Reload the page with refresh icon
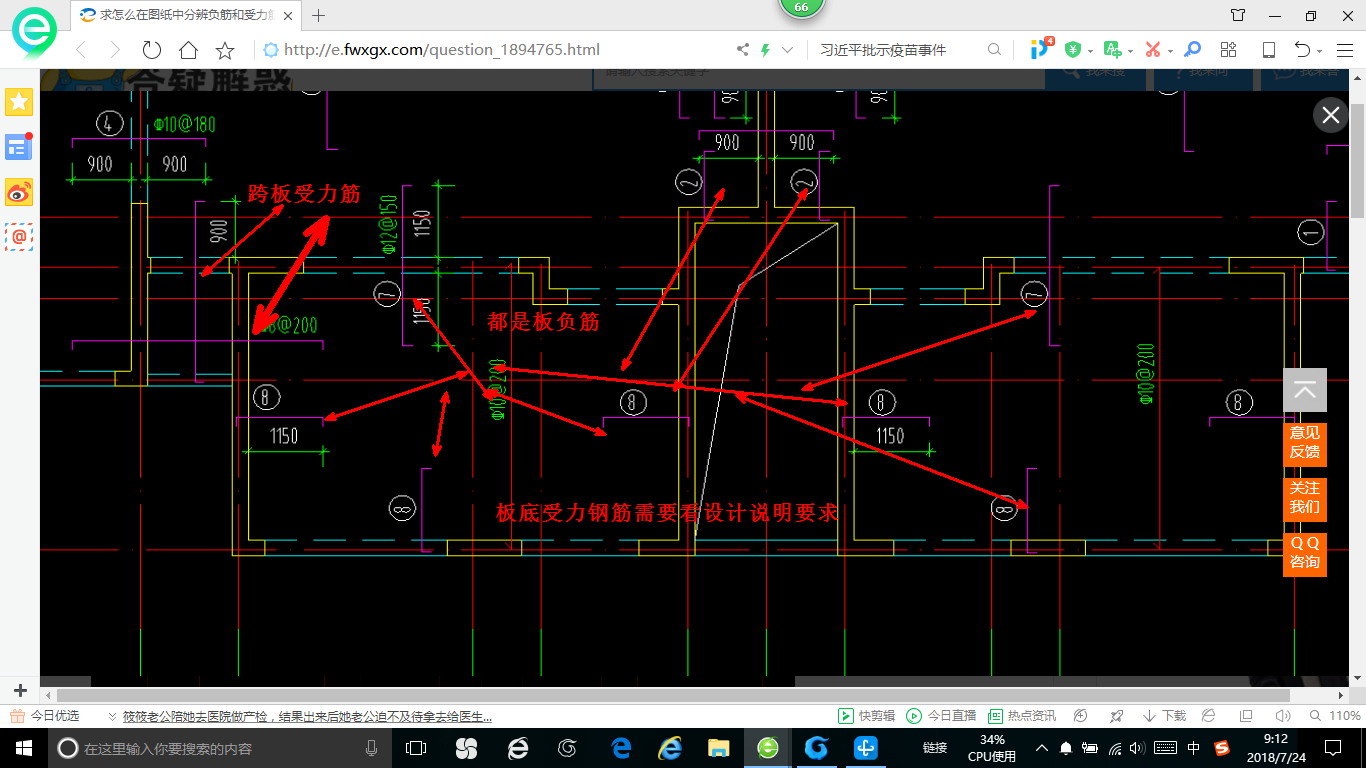 151,50
